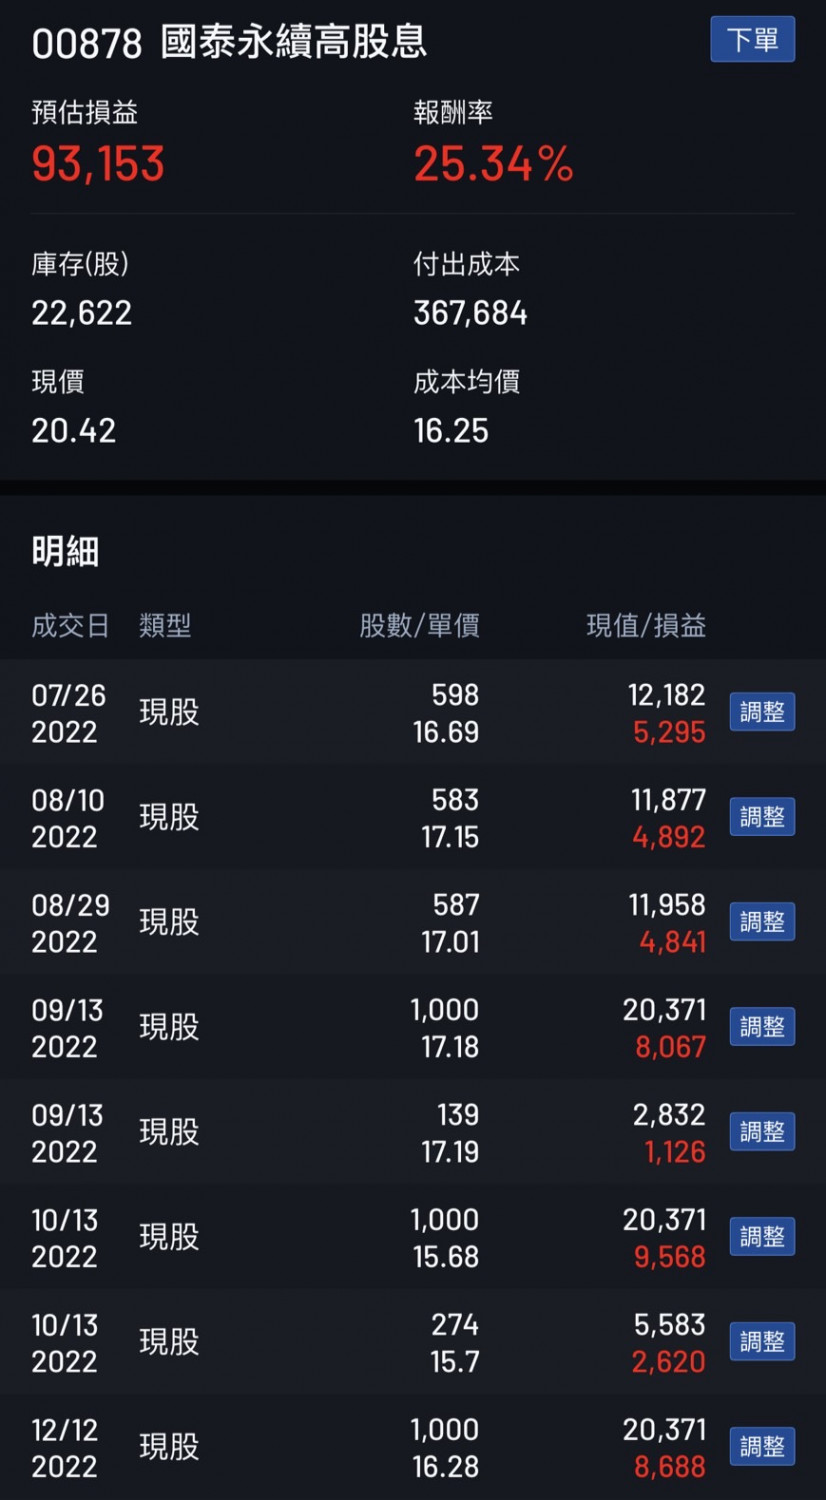Click 調整 for the 07/26 2022 lot
The image size is (826, 1500).
(762, 712)
